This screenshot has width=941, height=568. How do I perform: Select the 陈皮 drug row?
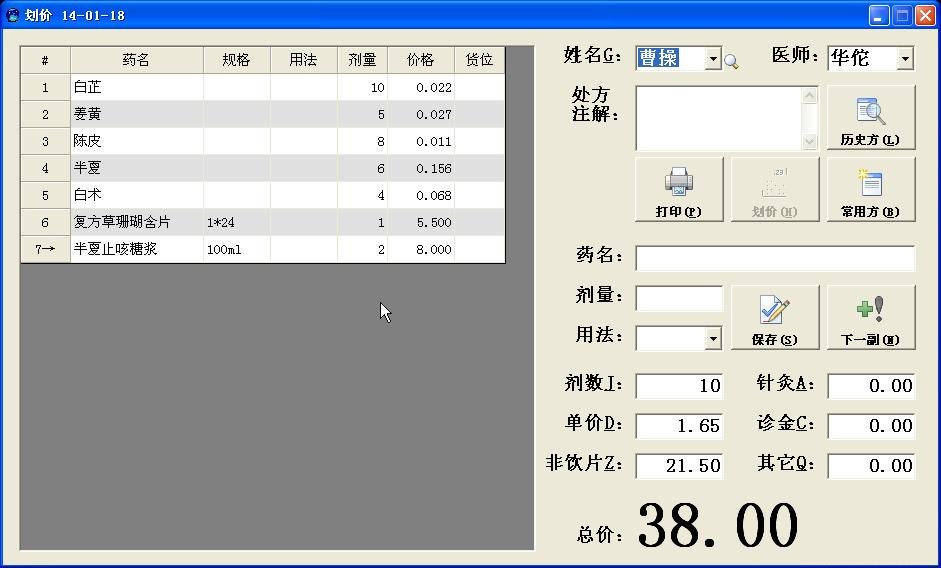263,141
